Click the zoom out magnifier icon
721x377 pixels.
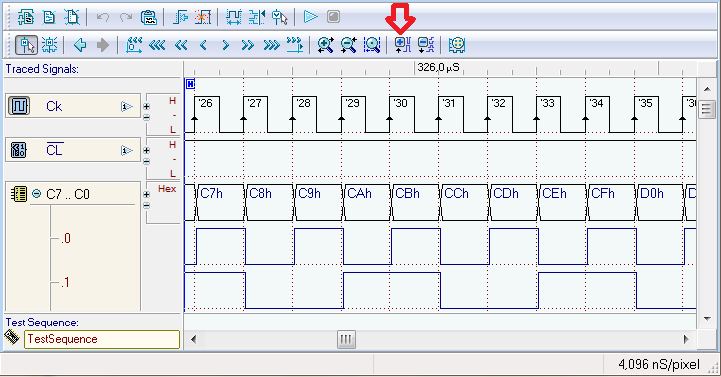pyautogui.click(x=349, y=45)
